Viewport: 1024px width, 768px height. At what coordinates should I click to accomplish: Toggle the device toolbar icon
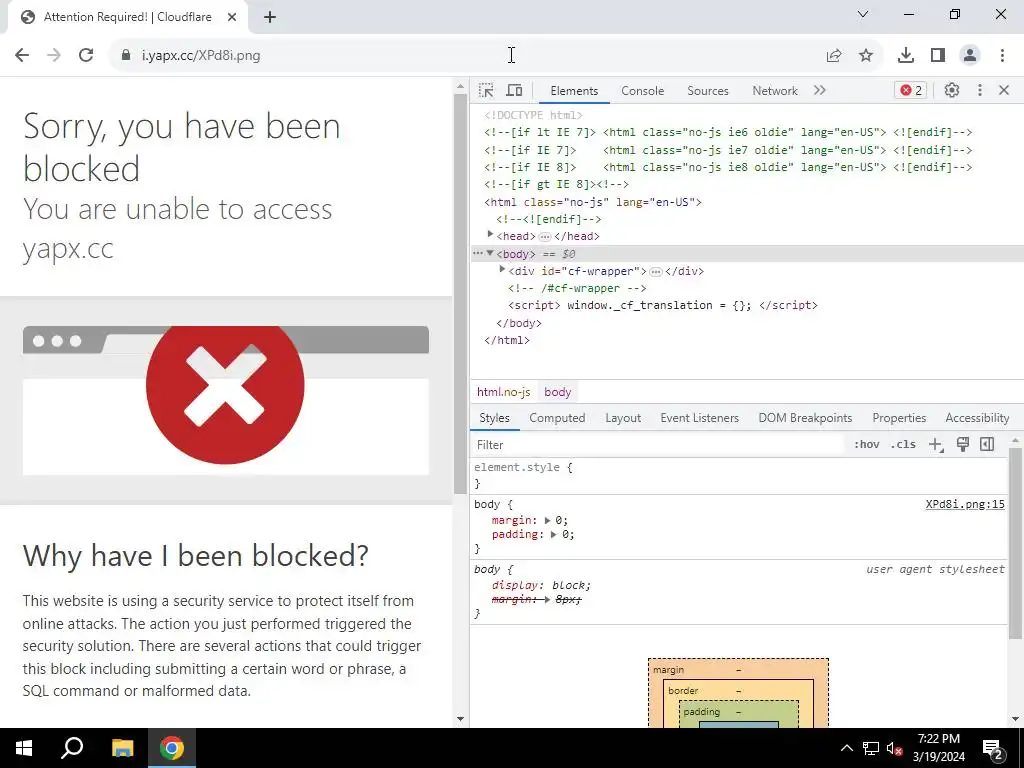pyautogui.click(x=515, y=90)
